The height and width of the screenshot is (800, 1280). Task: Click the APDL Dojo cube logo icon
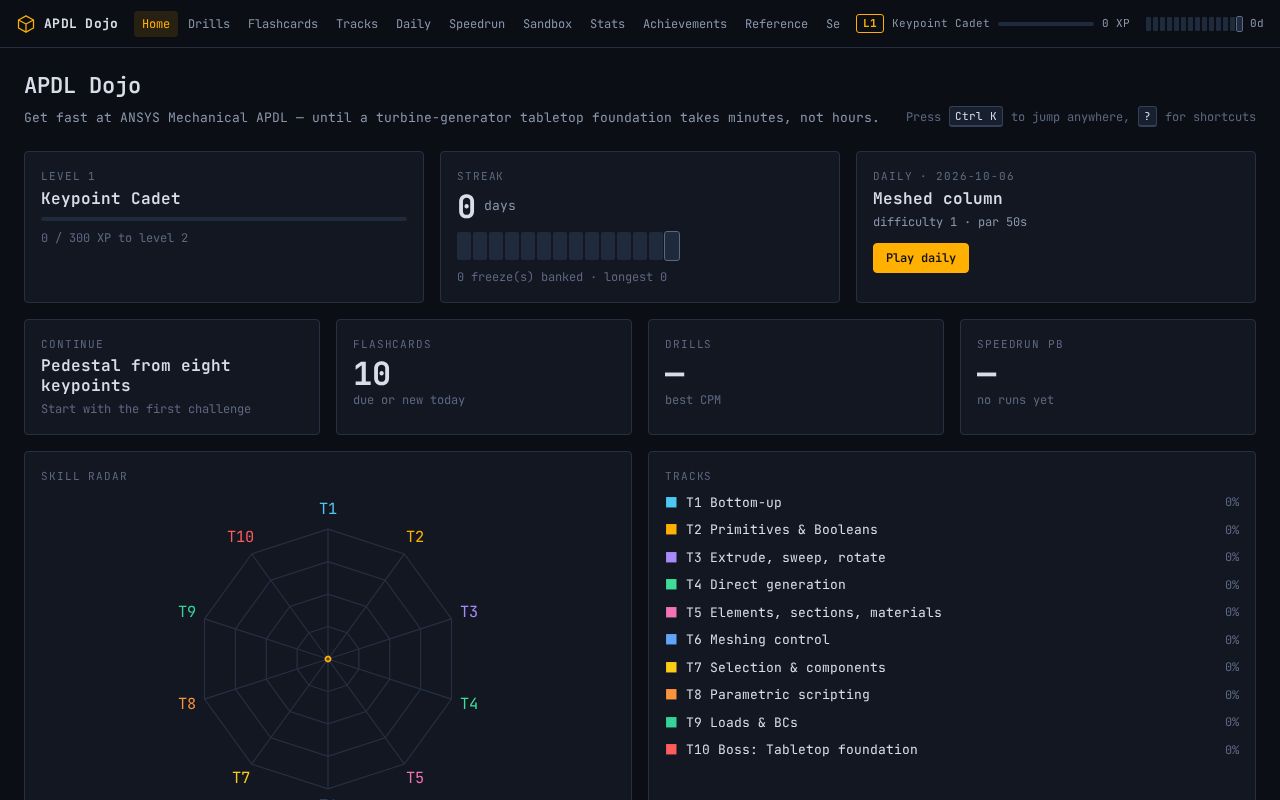26,24
